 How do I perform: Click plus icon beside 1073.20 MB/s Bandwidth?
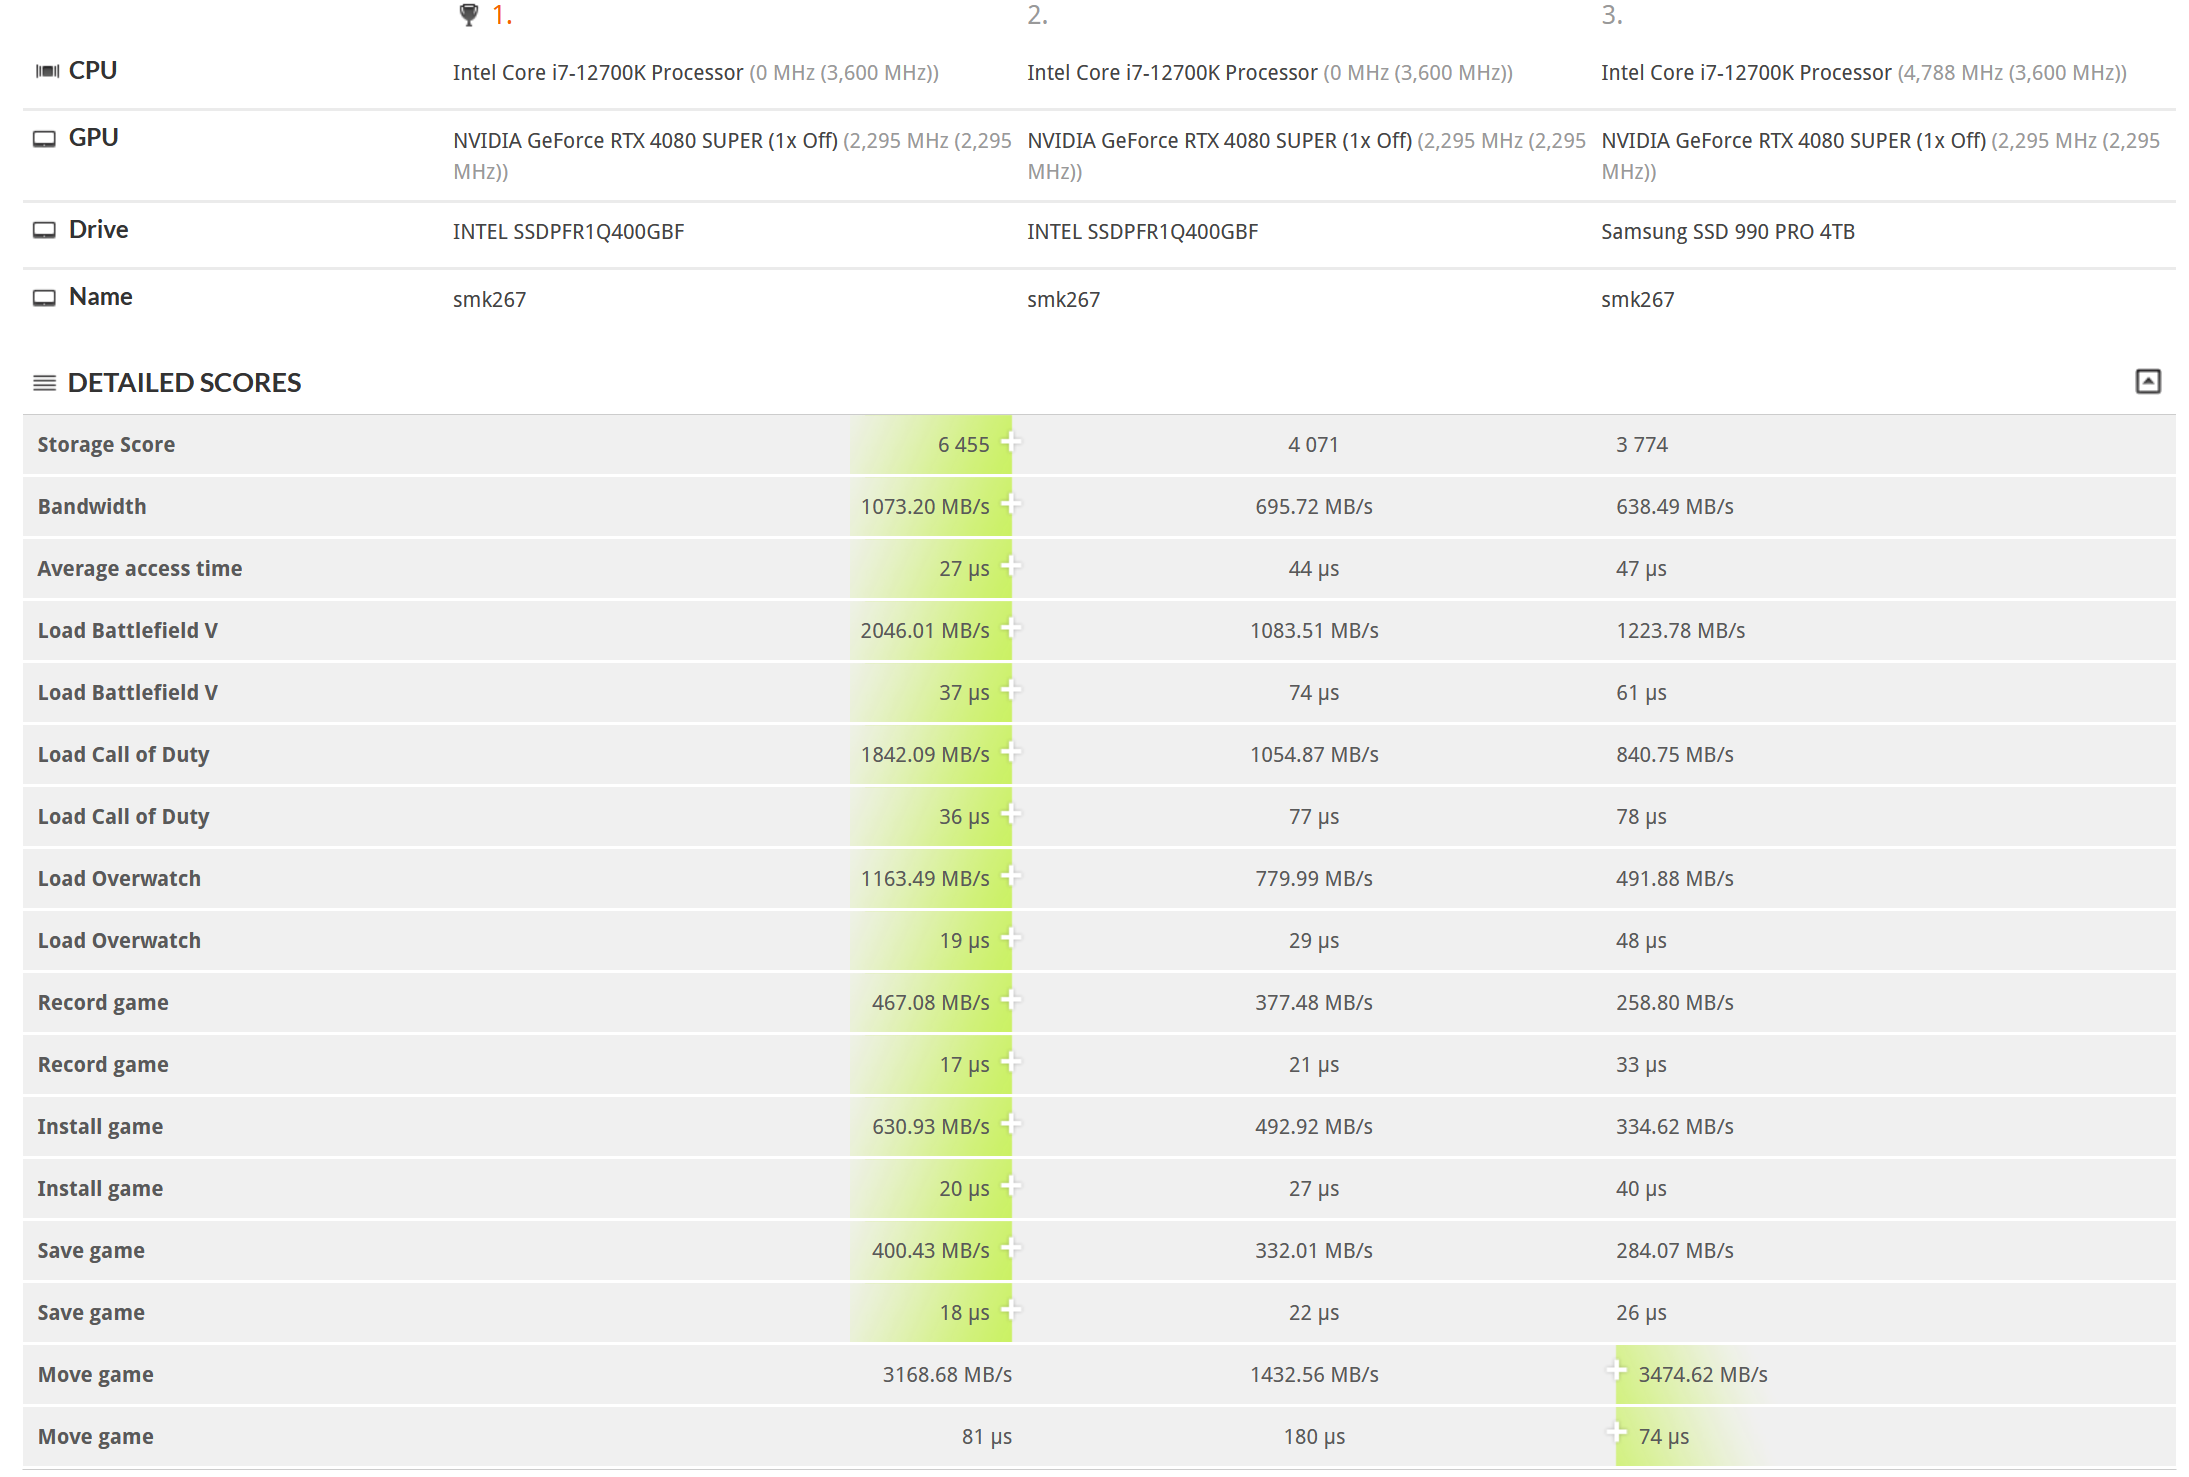(1011, 503)
